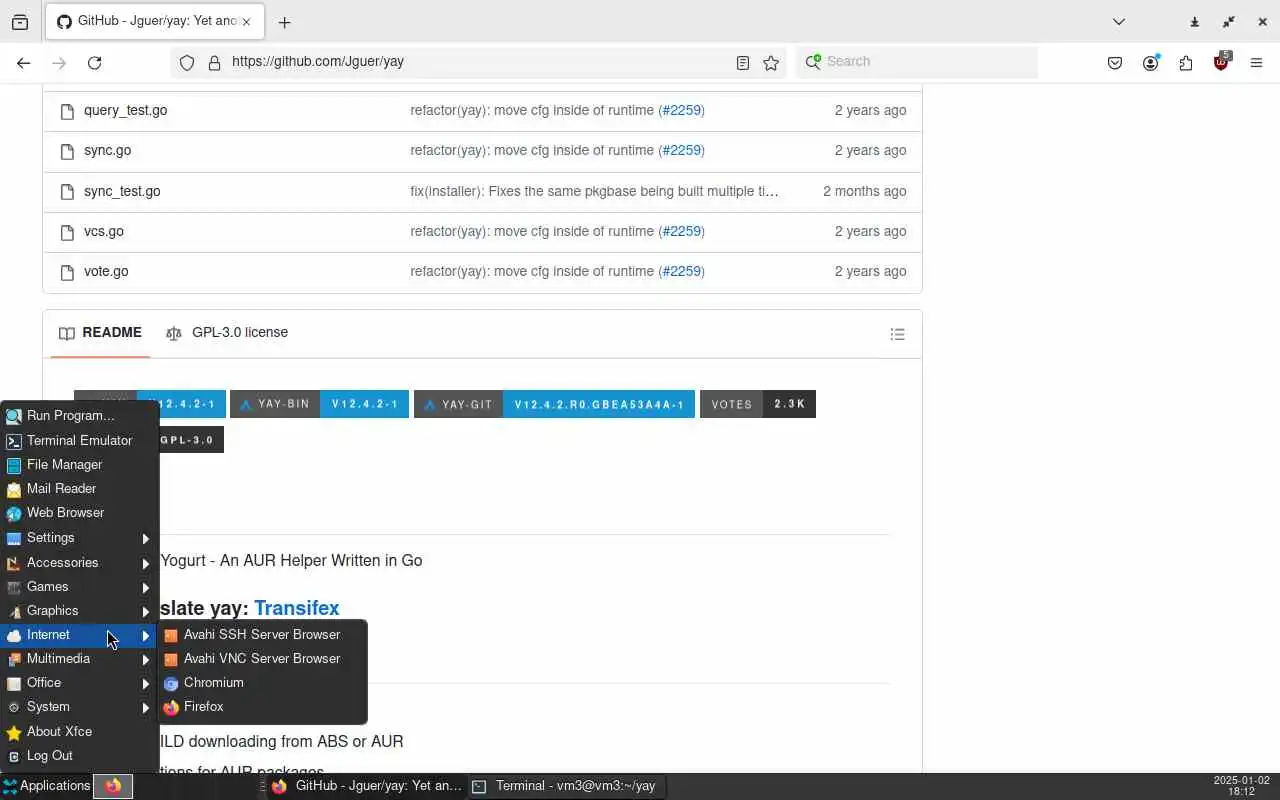The image size is (1280, 800).
Task: Open Firefox account icon
Action: tap(1151, 62)
